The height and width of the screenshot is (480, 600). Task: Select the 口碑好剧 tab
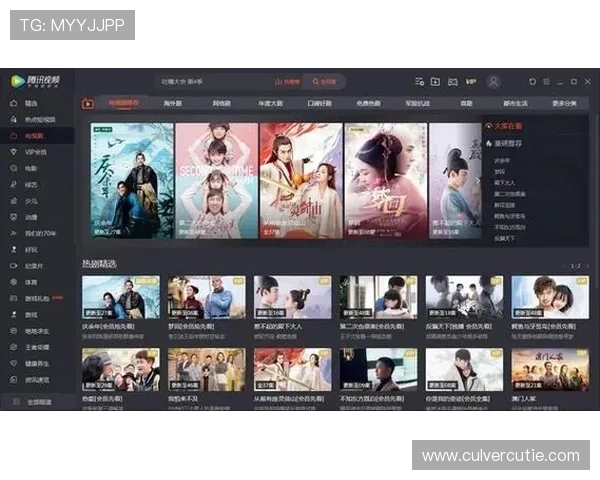320,103
